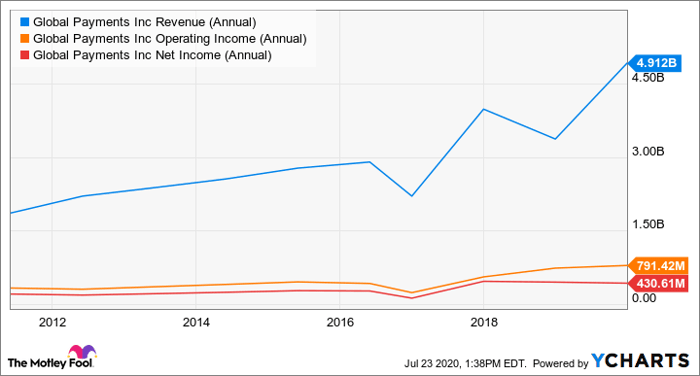700x376 pixels.
Task: Click the 2016 x-axis label
Action: tap(340, 322)
